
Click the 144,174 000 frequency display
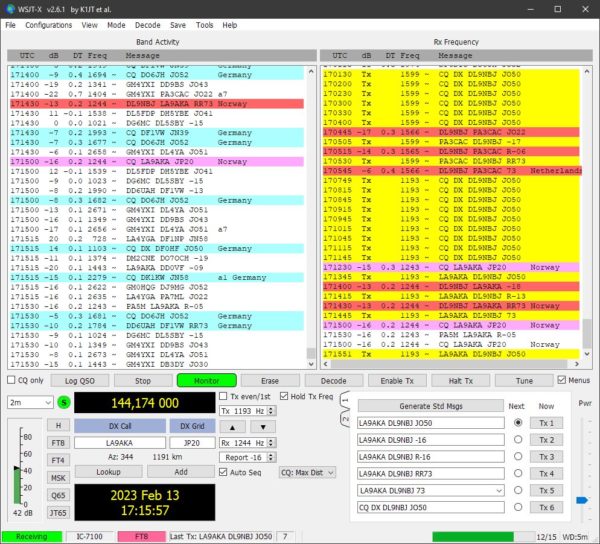[145, 403]
